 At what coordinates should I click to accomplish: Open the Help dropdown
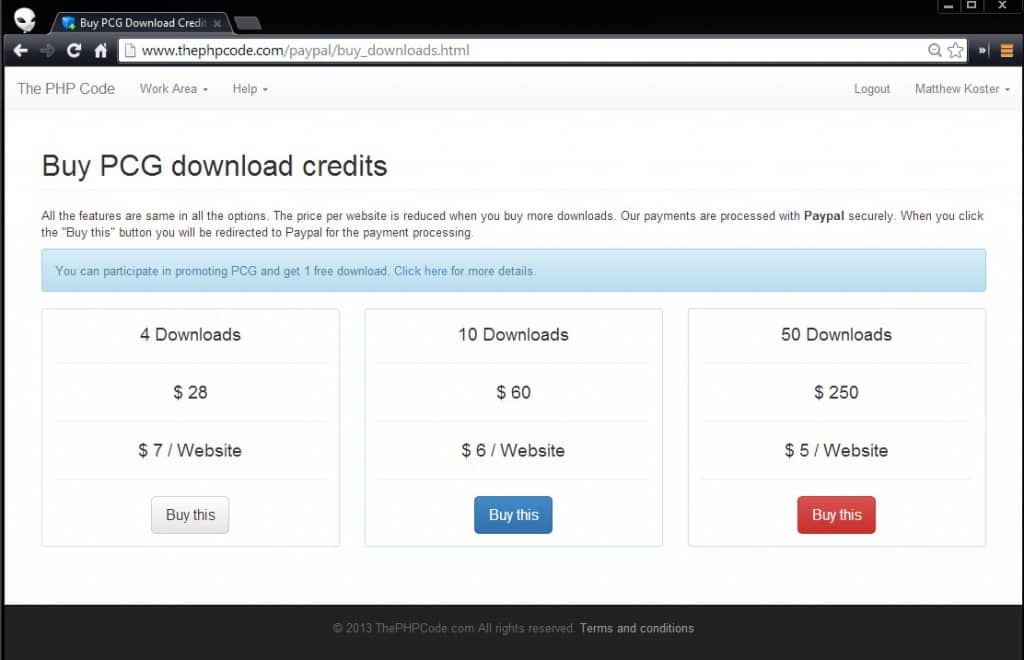(248, 89)
